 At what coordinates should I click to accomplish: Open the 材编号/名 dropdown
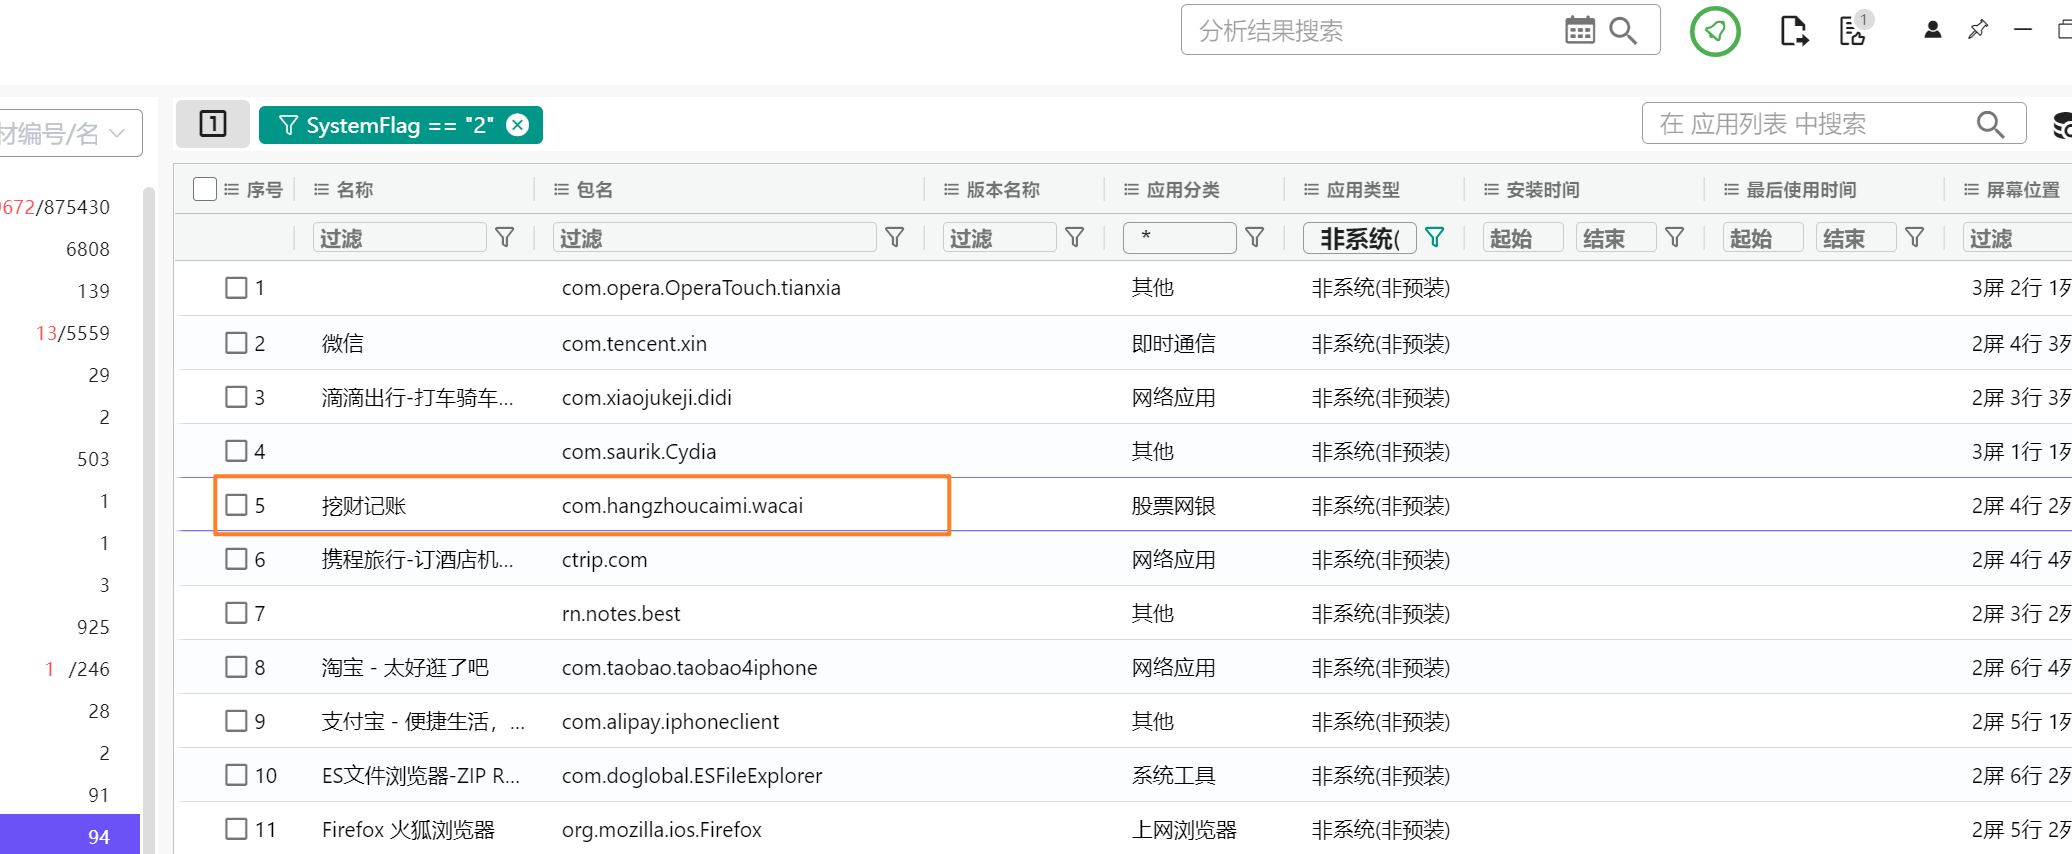click(69, 133)
